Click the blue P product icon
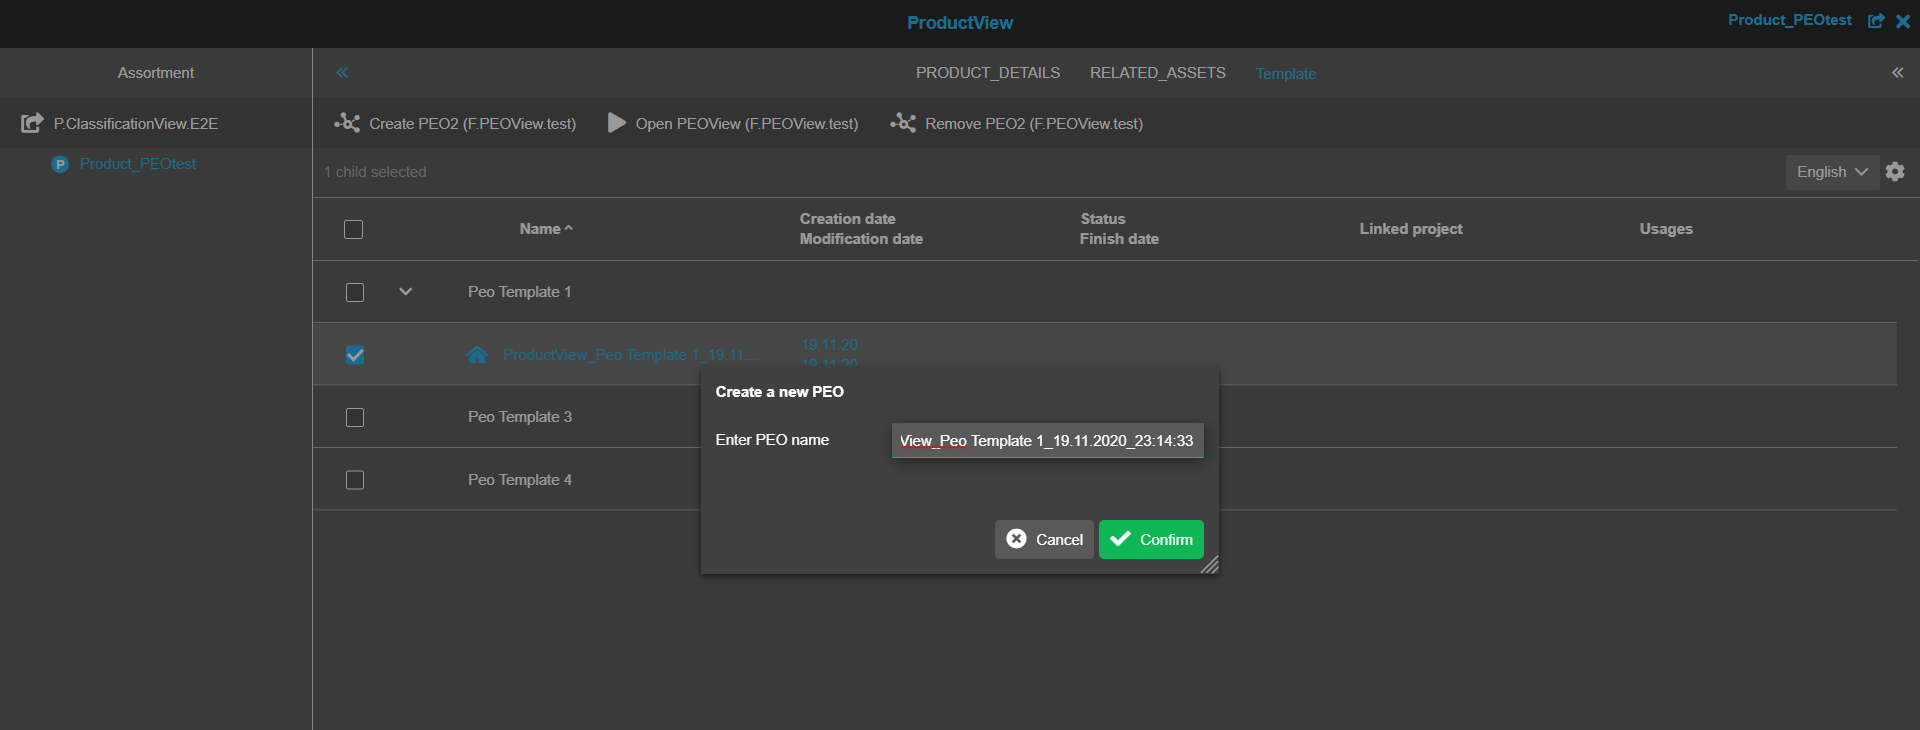The height and width of the screenshot is (730, 1920). [x=60, y=164]
